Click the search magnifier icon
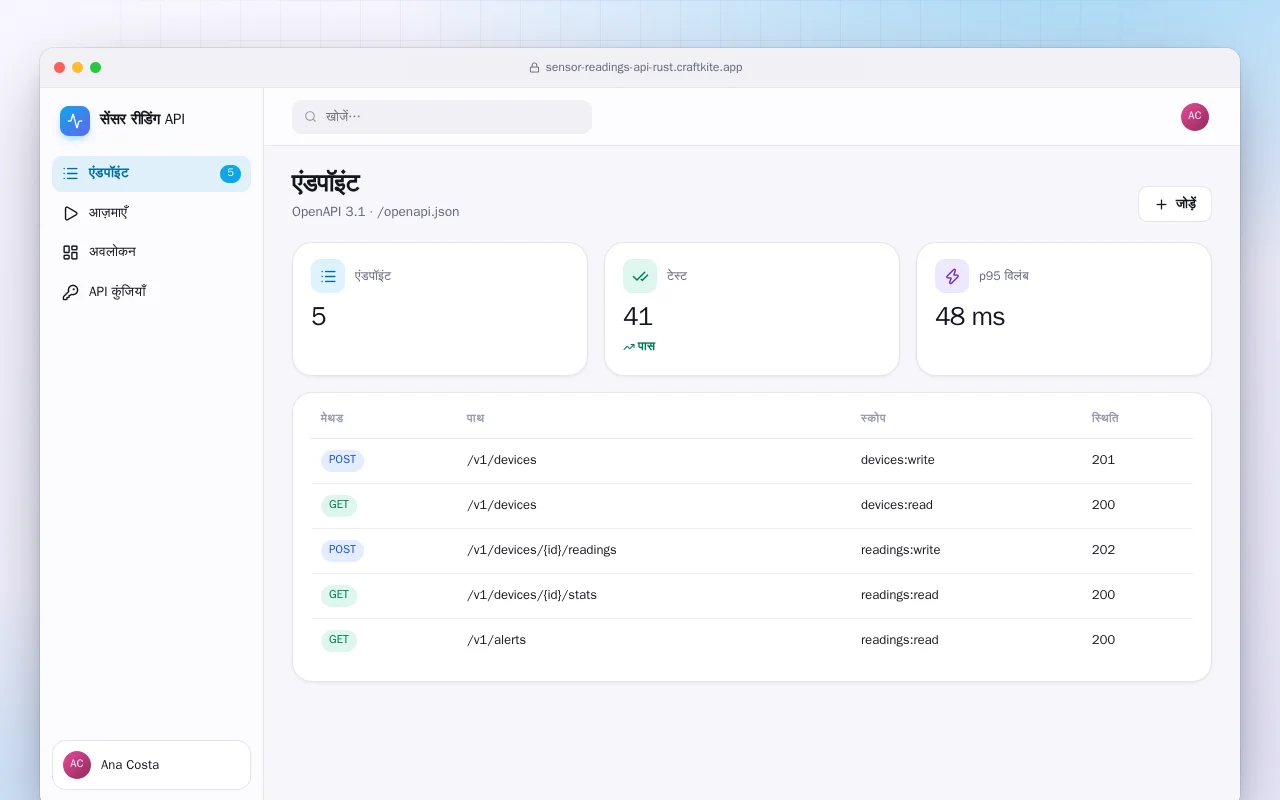The height and width of the screenshot is (800, 1280). 311,117
